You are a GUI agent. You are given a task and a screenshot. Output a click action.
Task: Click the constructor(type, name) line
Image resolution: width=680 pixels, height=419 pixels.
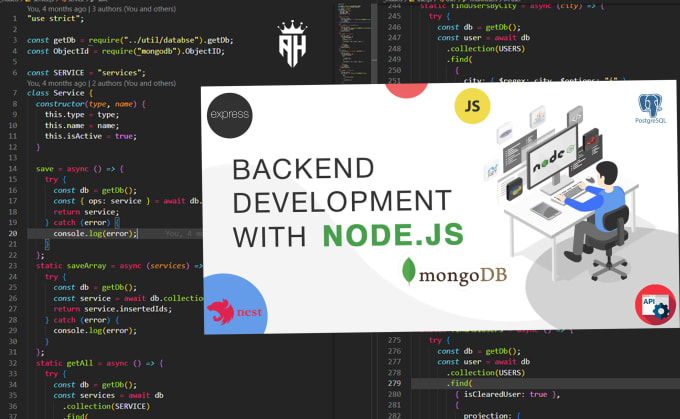[x=91, y=104]
